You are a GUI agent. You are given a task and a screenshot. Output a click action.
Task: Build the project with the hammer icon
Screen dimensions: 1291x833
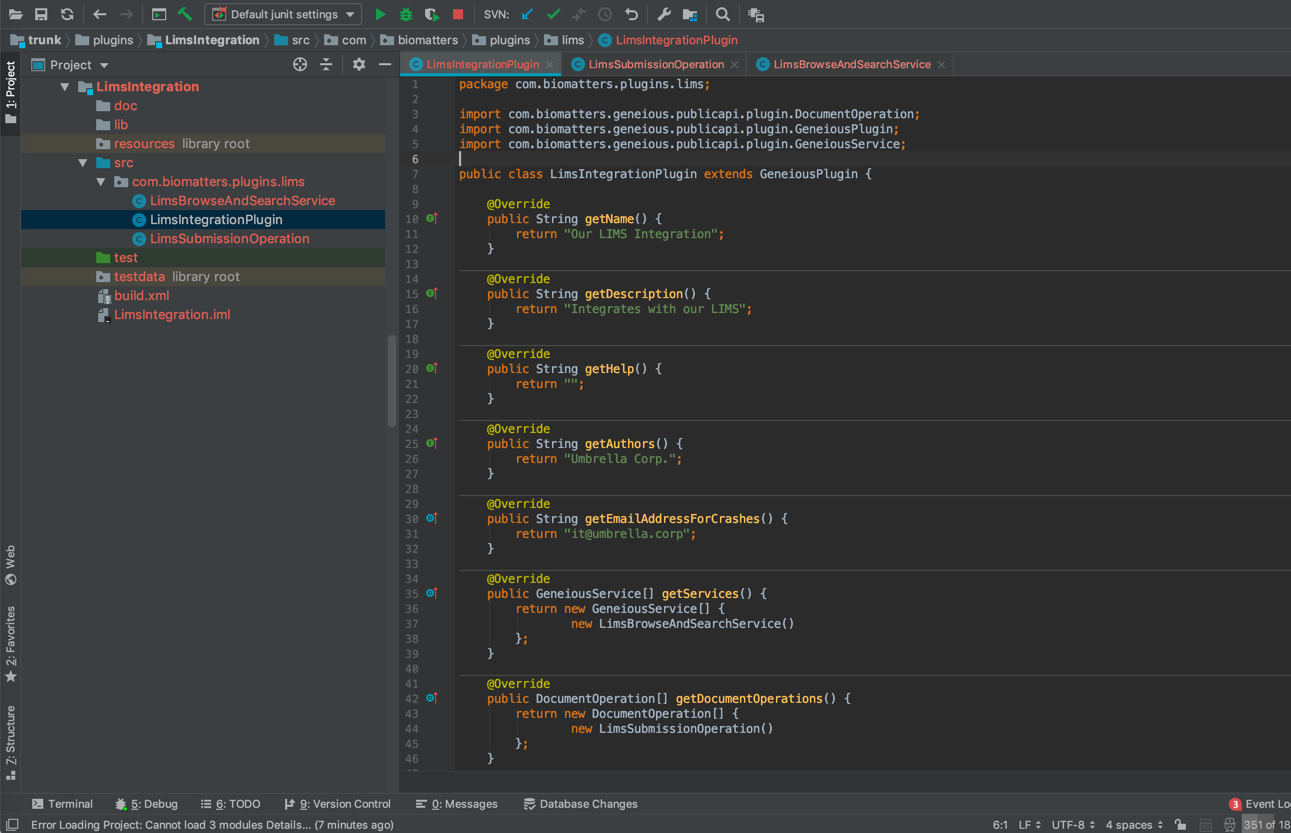coord(186,14)
